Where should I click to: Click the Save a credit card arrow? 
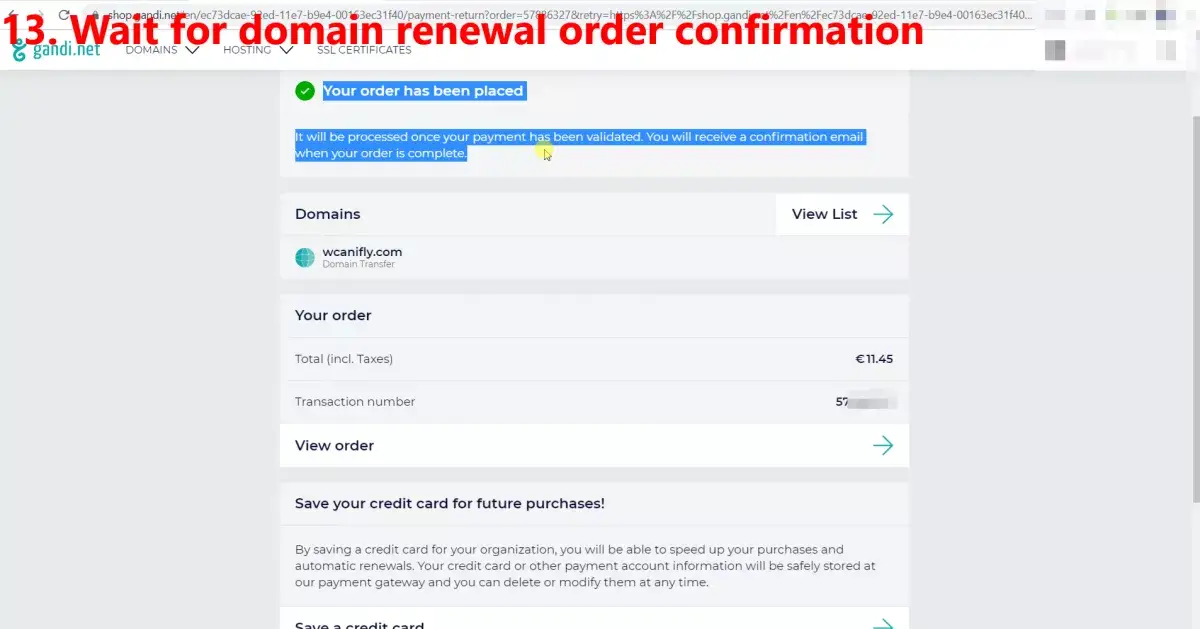click(x=883, y=624)
